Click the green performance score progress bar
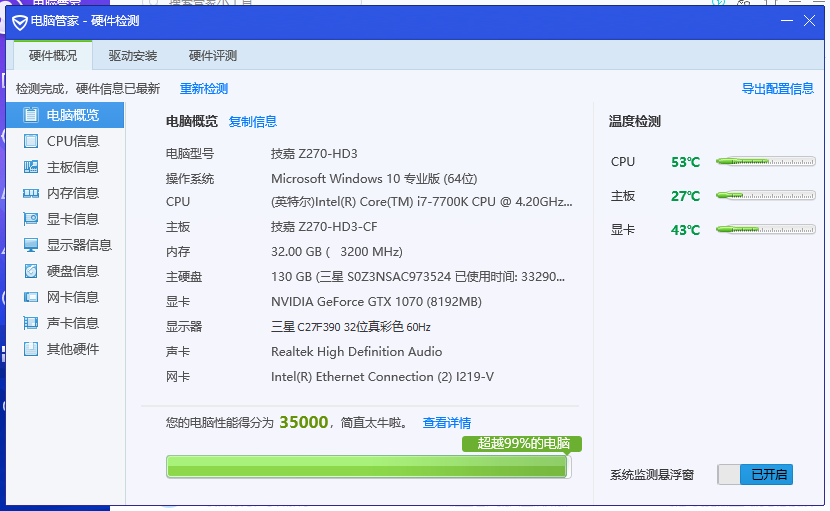 pyautogui.click(x=368, y=467)
